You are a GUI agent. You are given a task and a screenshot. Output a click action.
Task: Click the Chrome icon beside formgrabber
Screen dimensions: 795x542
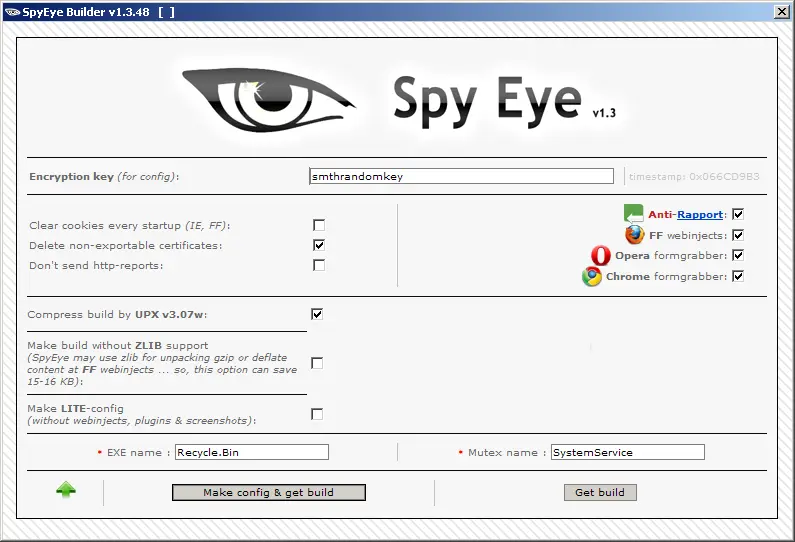[x=592, y=277]
